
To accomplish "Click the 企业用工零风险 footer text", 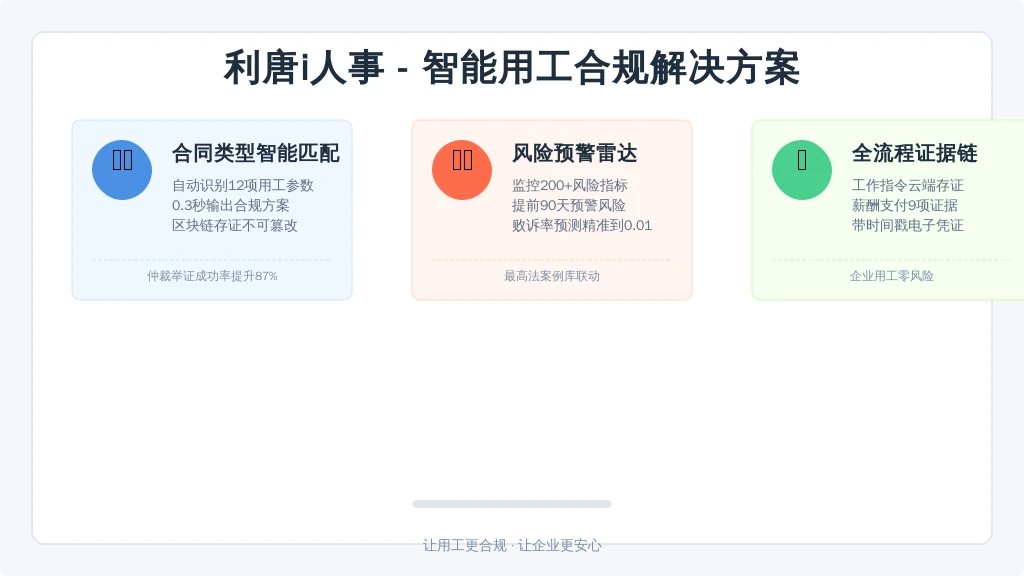I will (891, 276).
